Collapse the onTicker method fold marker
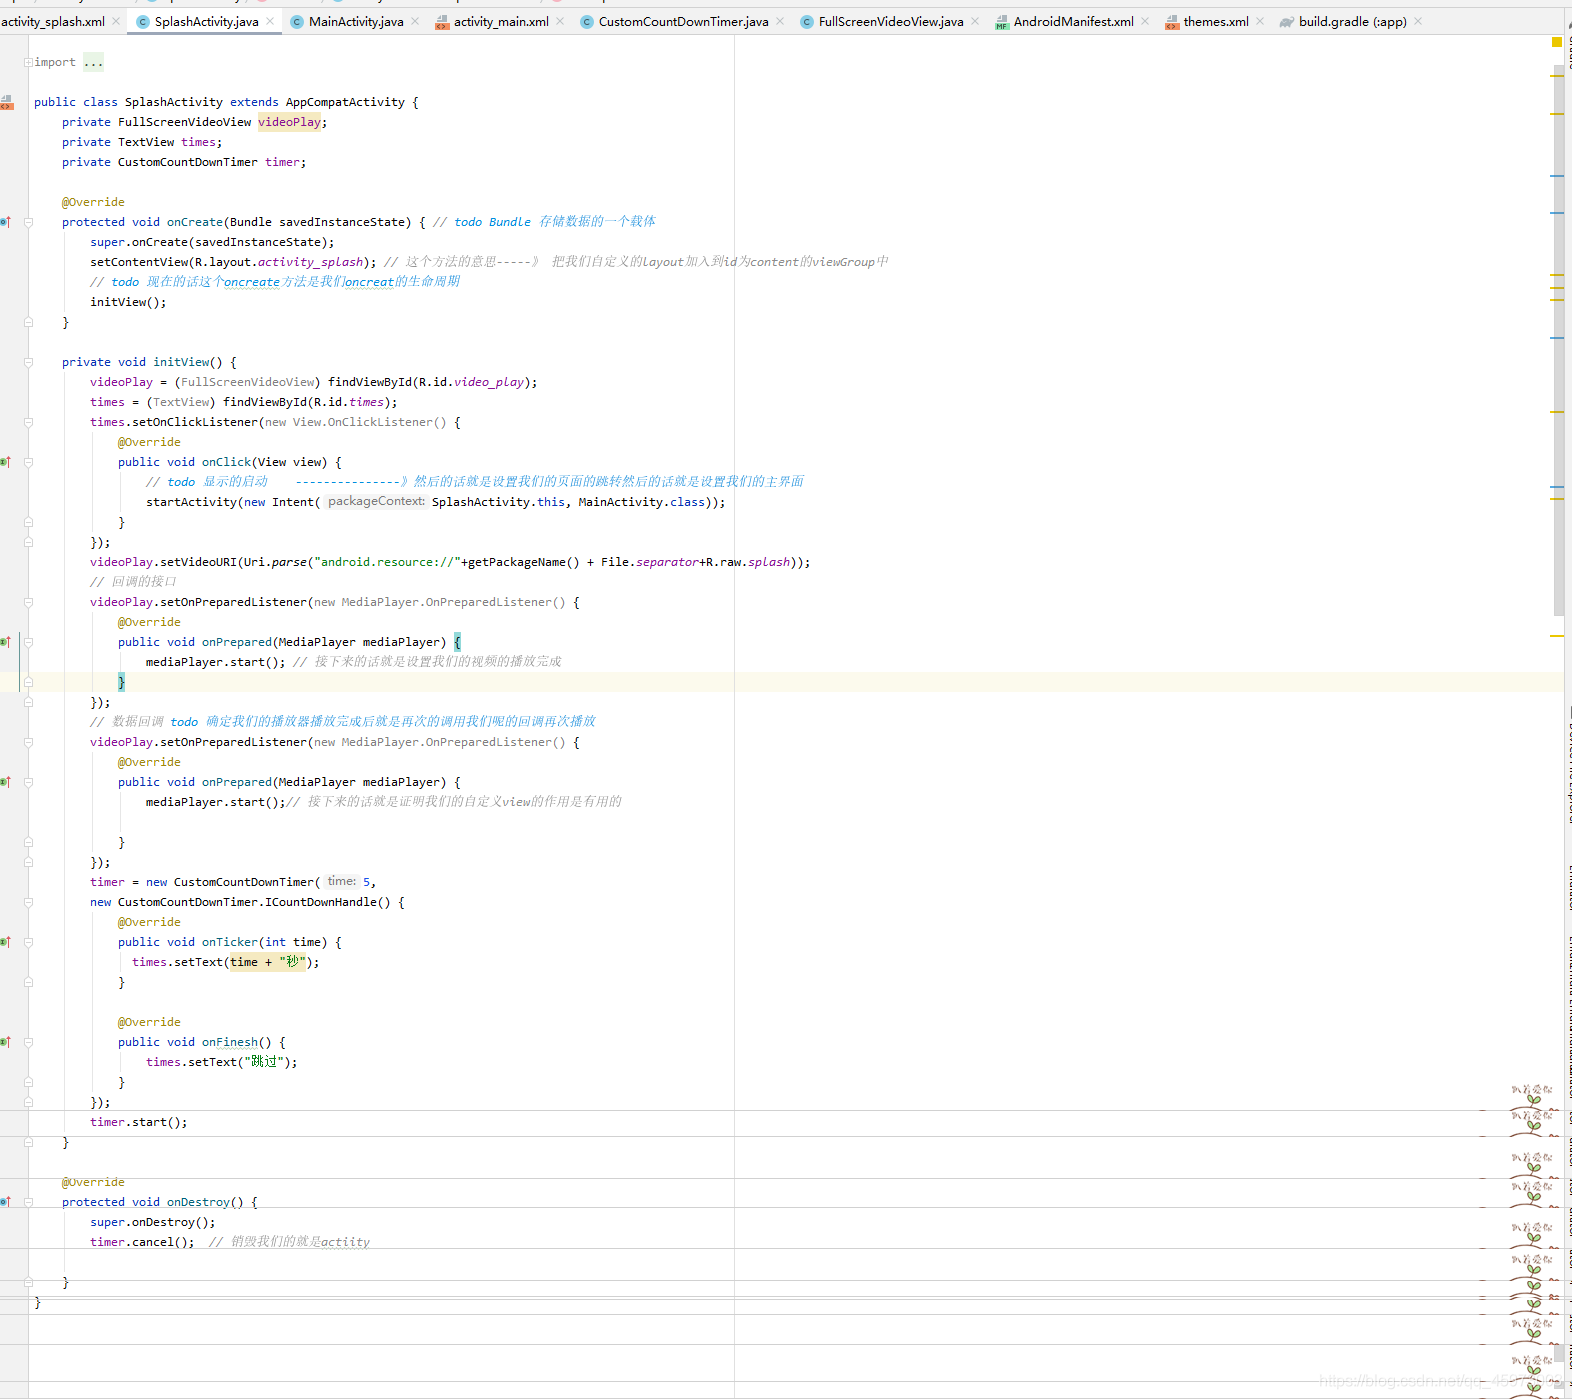 tap(28, 942)
